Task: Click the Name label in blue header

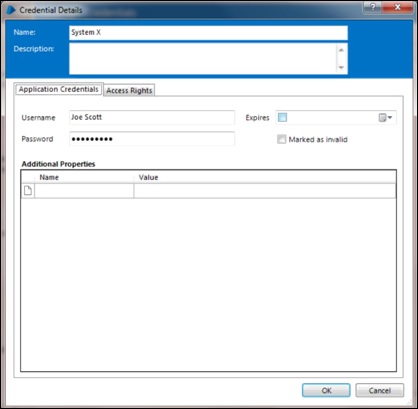Action: (24, 32)
